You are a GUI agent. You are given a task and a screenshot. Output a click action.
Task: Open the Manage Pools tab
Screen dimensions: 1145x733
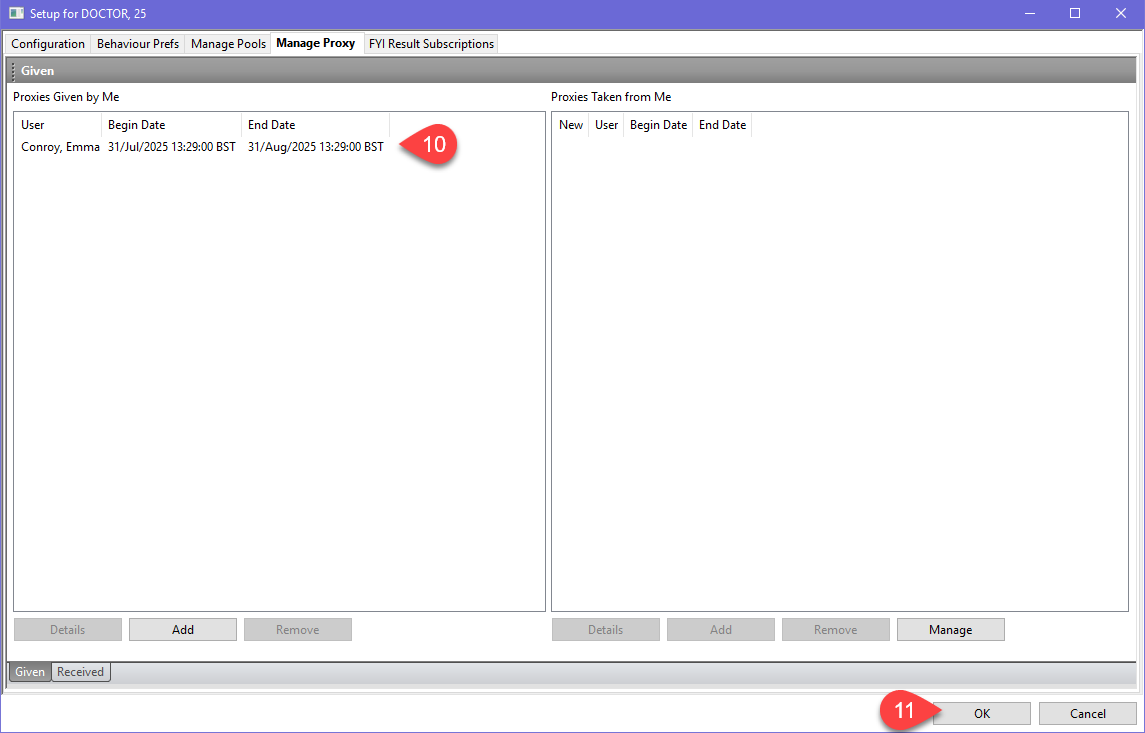(229, 44)
